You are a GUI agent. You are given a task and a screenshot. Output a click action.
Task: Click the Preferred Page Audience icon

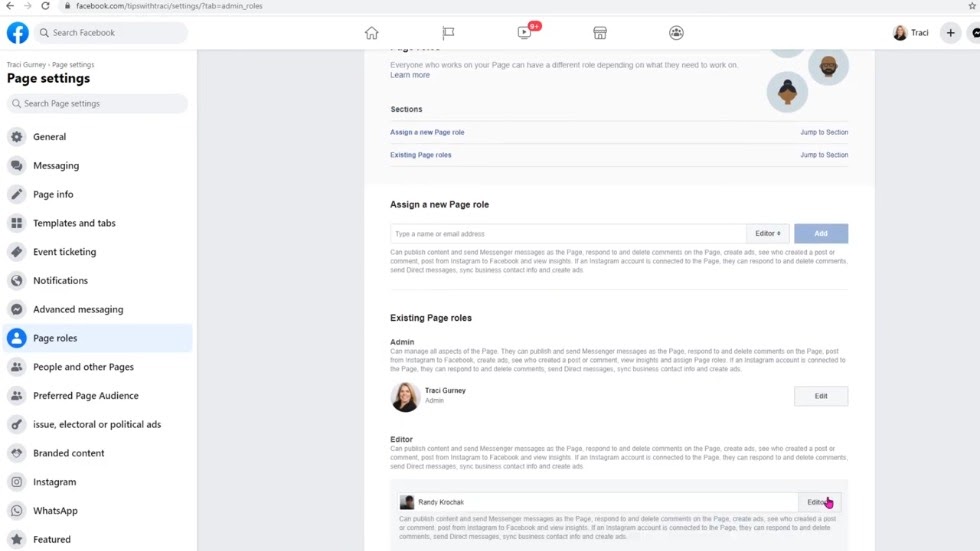click(17, 395)
